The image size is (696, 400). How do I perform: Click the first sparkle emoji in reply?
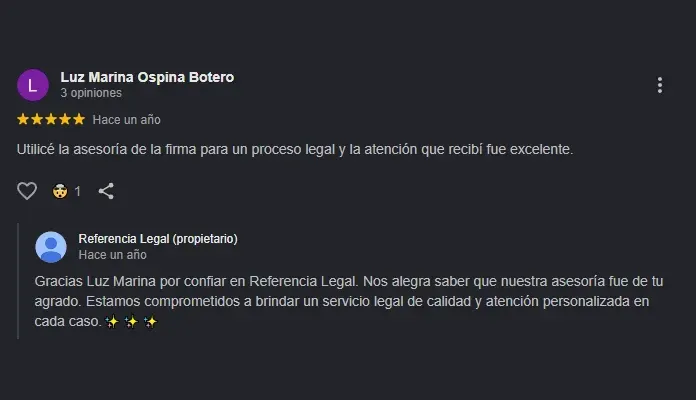(x=112, y=321)
